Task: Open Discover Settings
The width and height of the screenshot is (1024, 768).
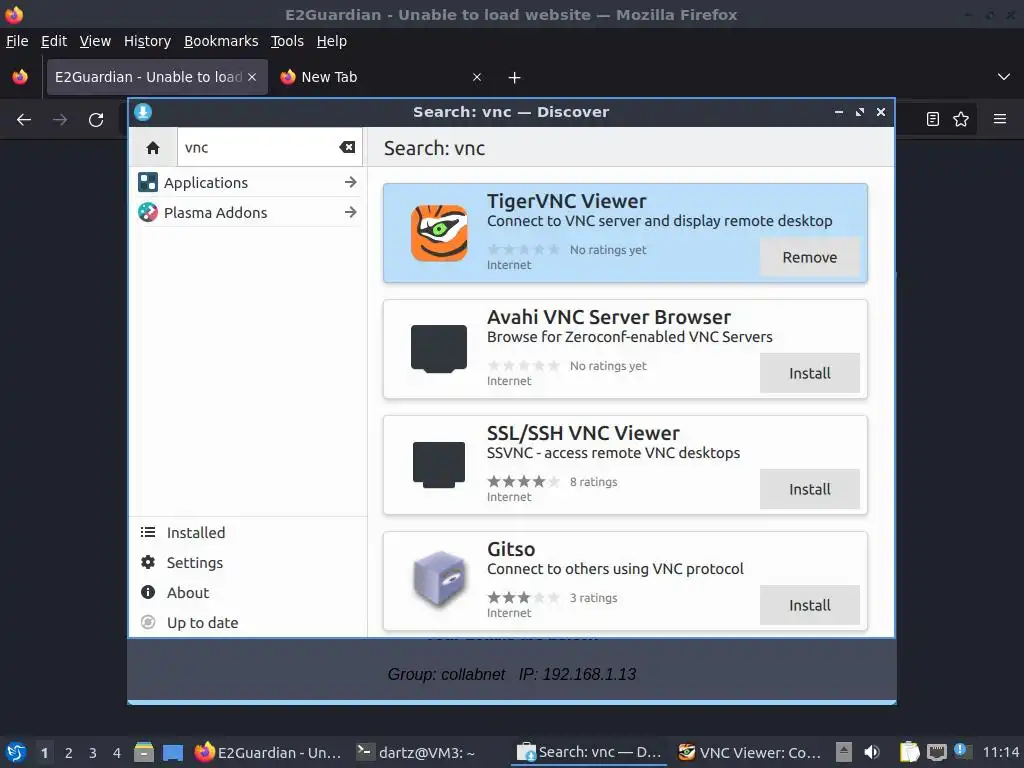Action: [248, 563]
